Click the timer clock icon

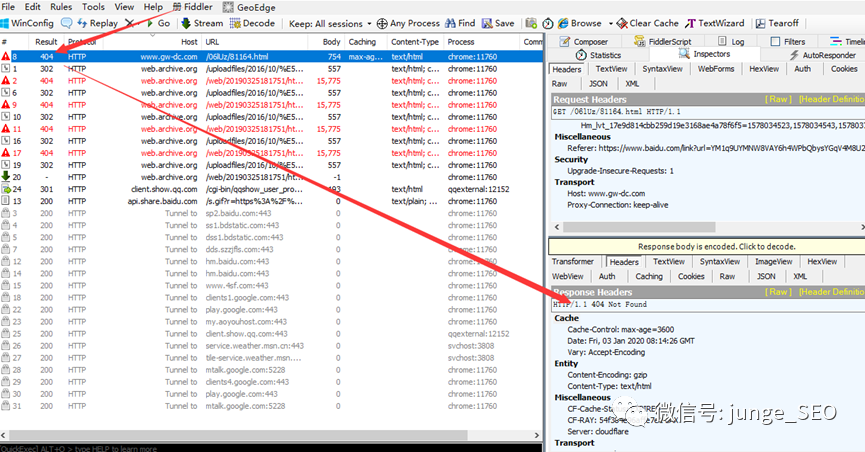pyautogui.click(x=548, y=23)
